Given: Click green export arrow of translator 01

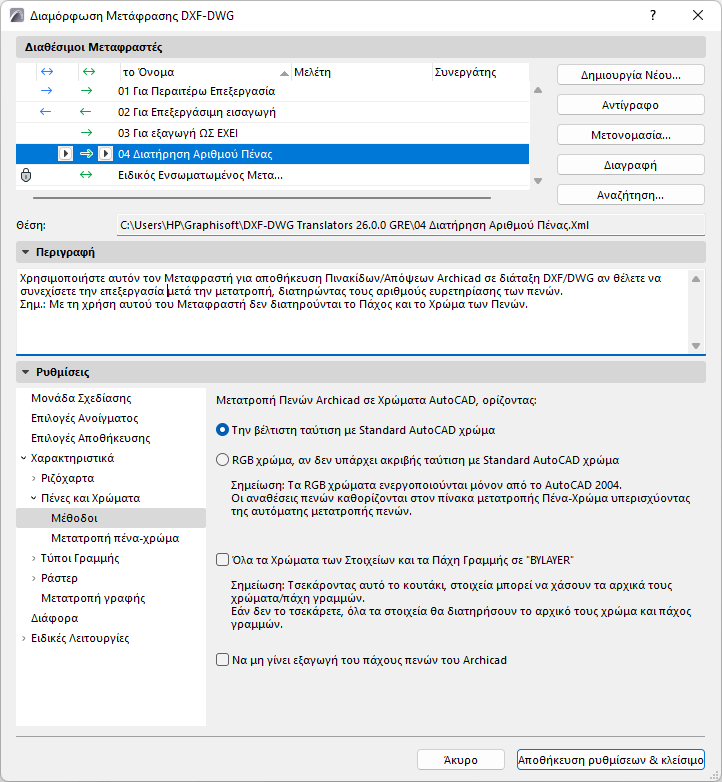Looking at the screenshot, I should 86,91.
